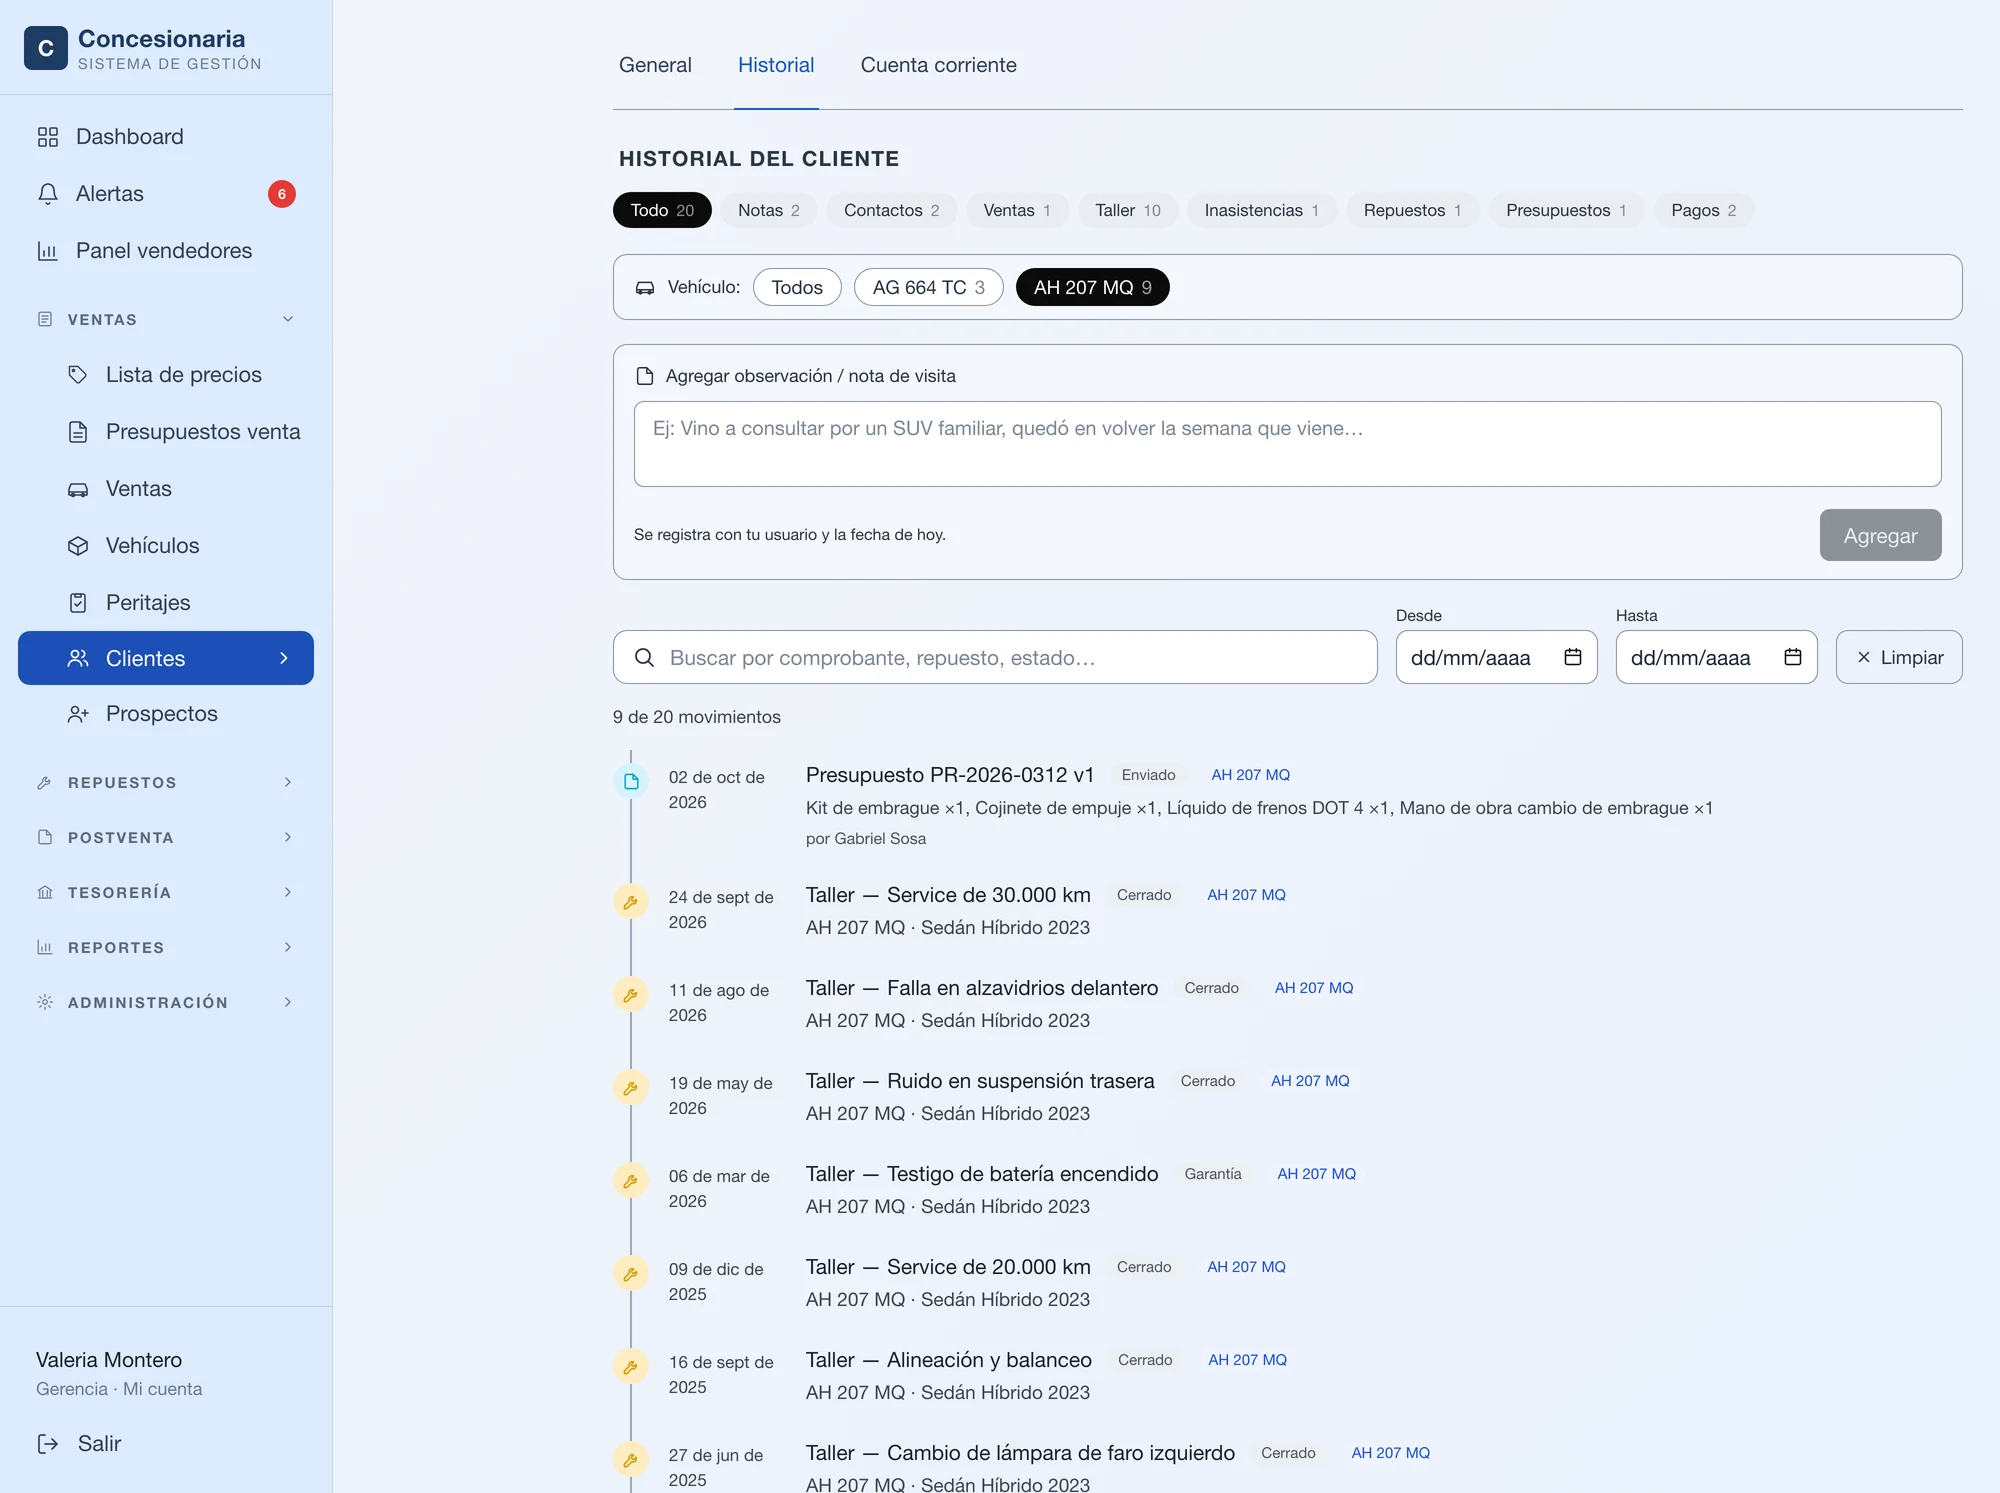Open Prospectos person-plus icon
The image size is (2000, 1493).
(x=78, y=714)
